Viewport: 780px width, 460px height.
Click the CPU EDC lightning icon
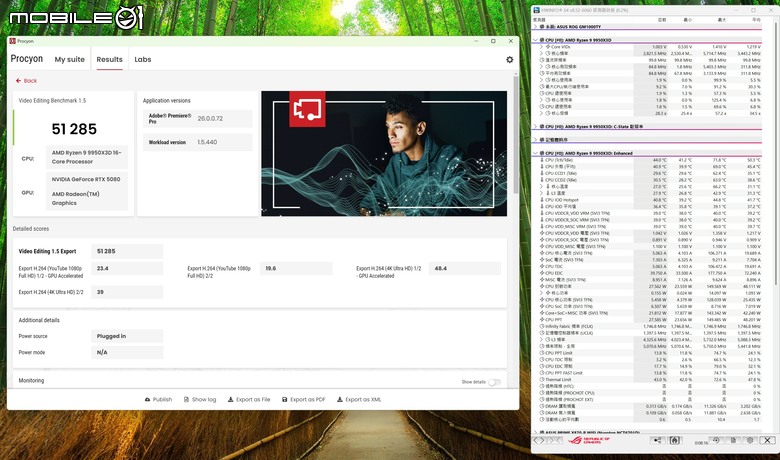coord(542,273)
